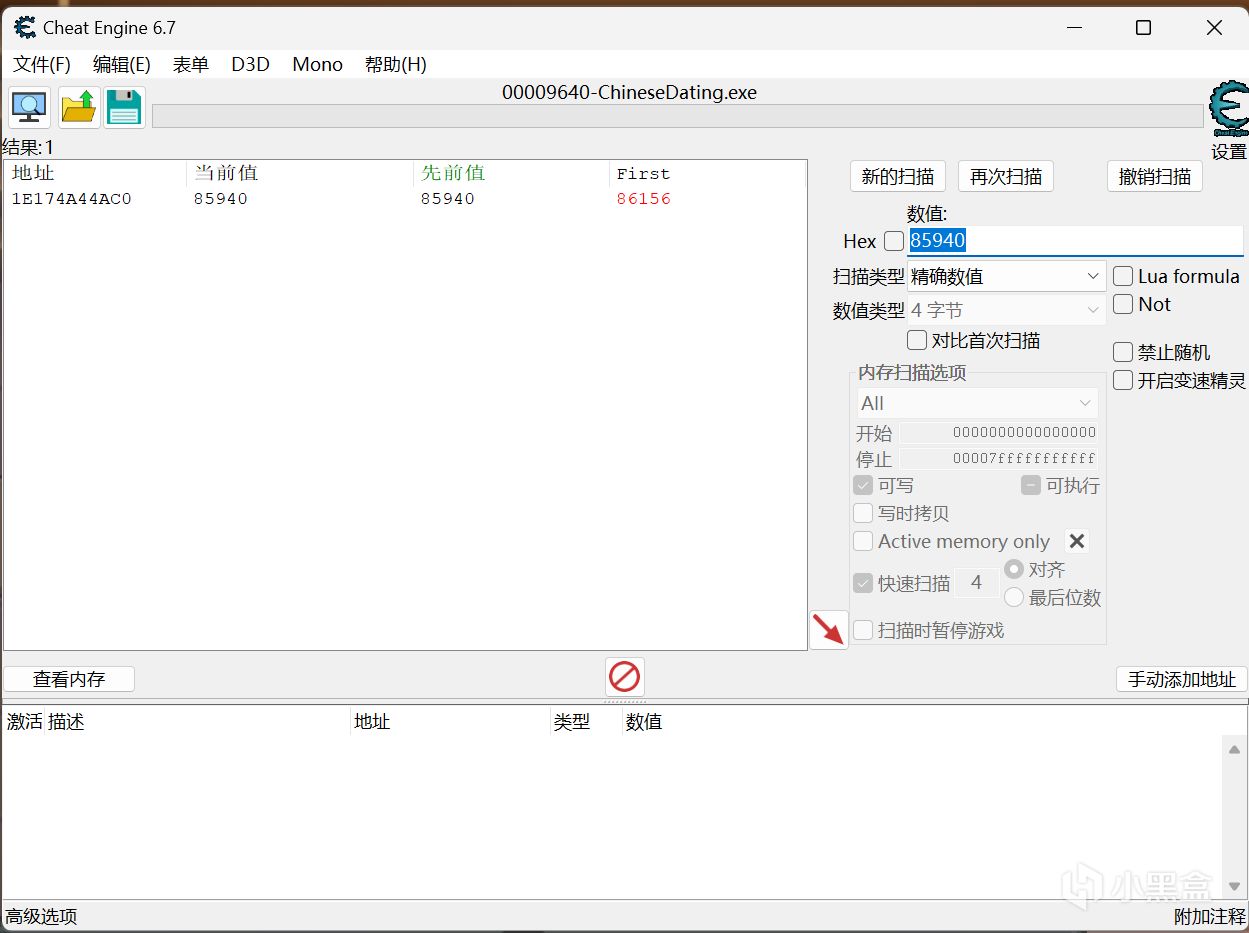
Task: Click the 数值 column header in address list
Action: [x=644, y=721]
